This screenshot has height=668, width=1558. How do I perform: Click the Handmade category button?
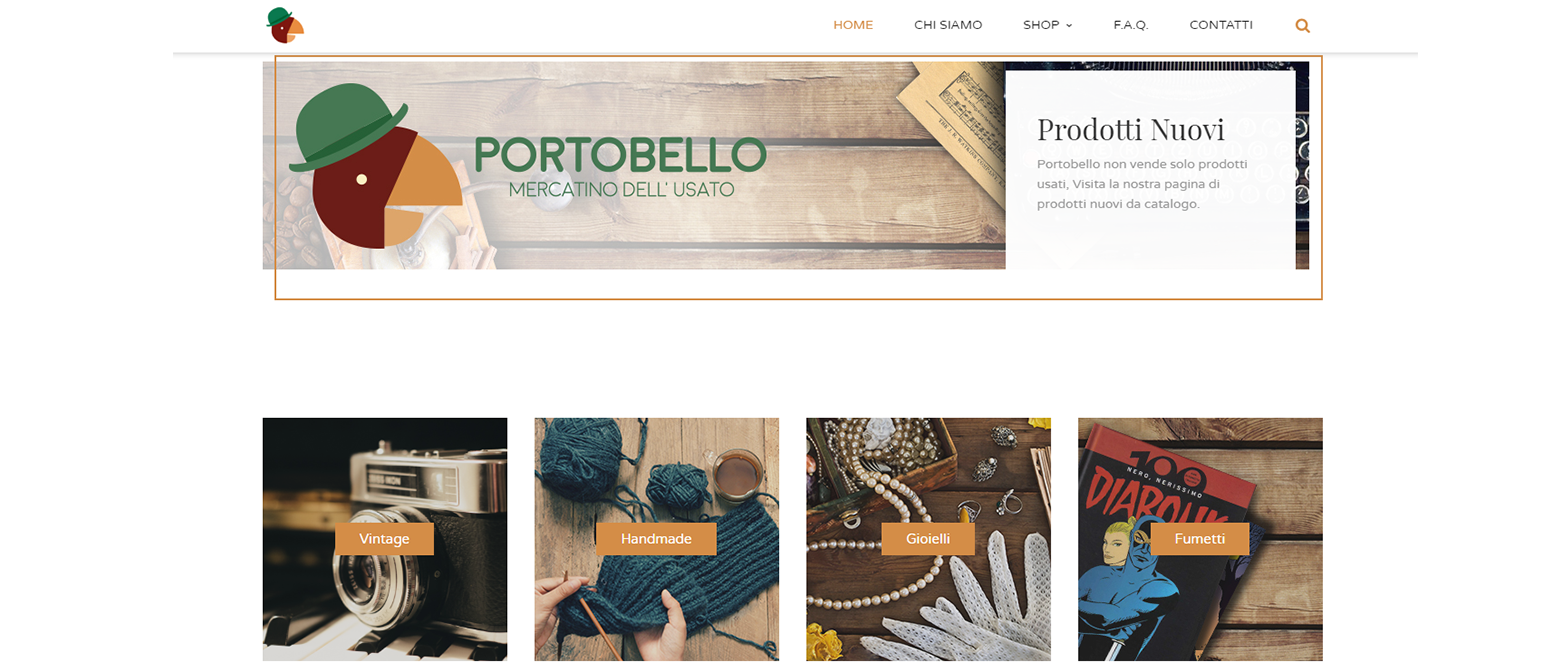(x=656, y=539)
